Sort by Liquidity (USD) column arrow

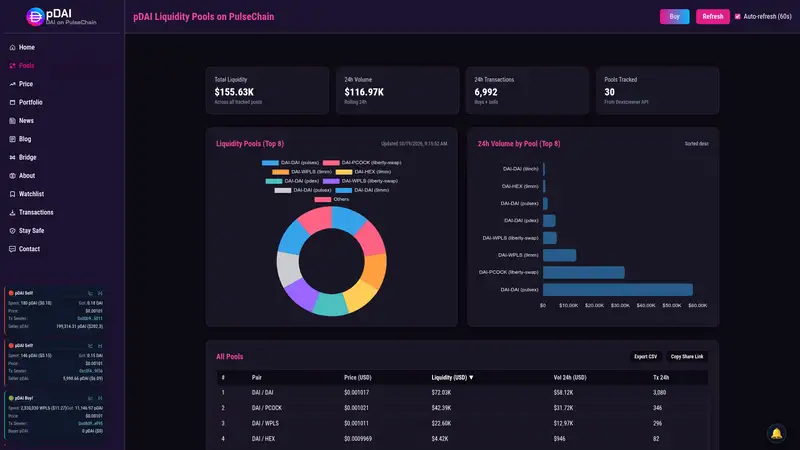point(471,378)
